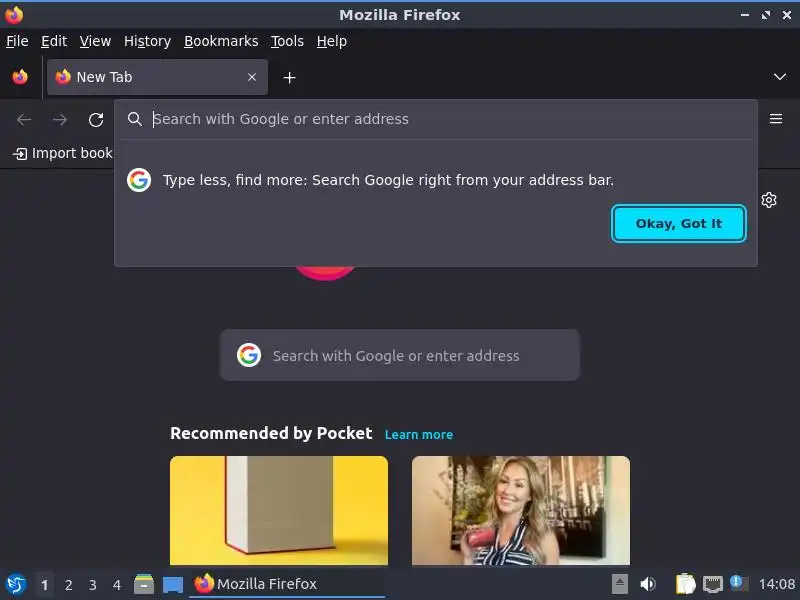Open the View menu
This screenshot has width=800, height=600.
[95, 41]
